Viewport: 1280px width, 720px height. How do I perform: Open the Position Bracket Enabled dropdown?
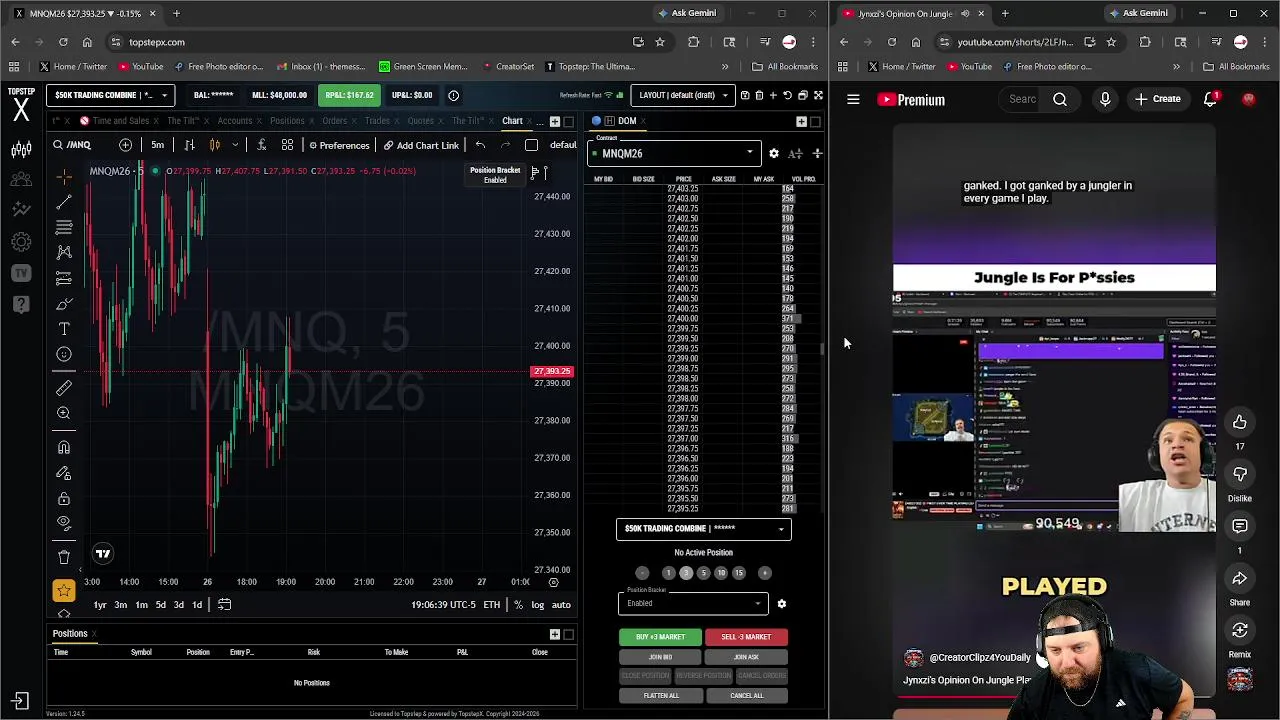[x=692, y=602]
